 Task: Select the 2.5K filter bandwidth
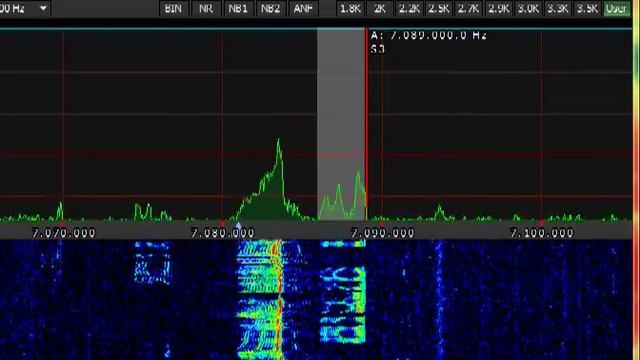(x=439, y=9)
